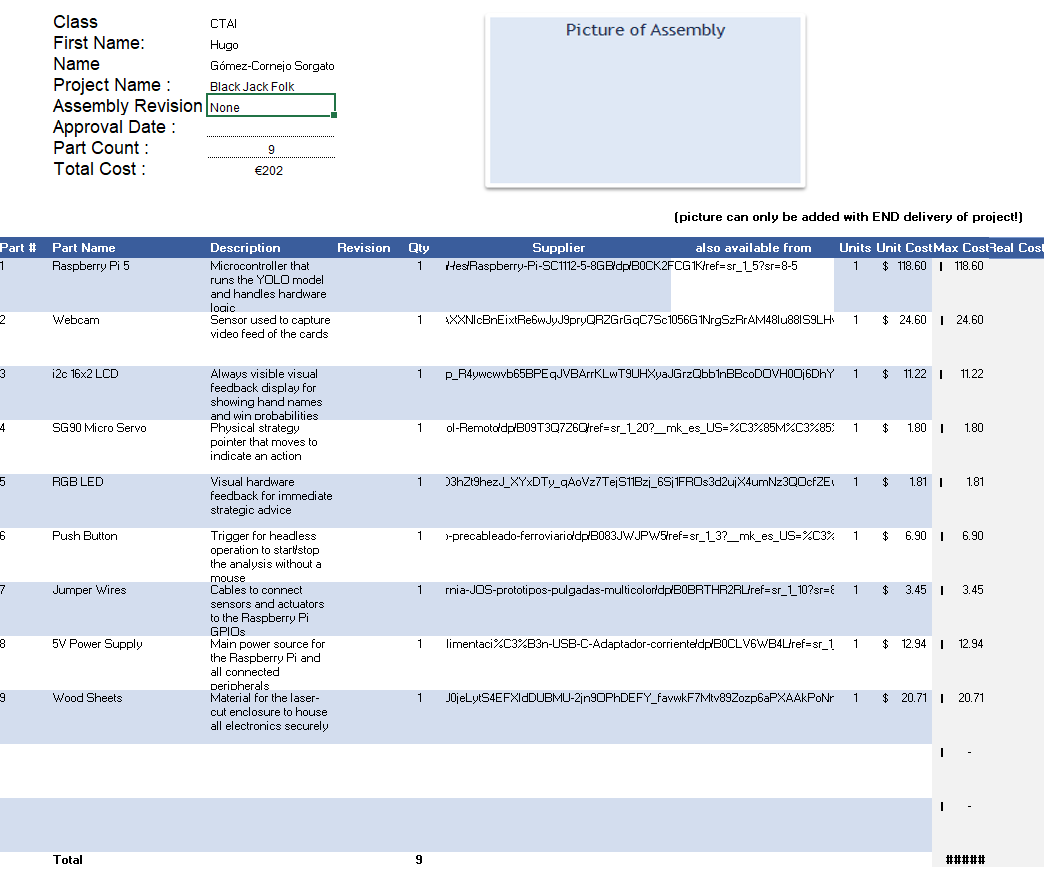The height and width of the screenshot is (873, 1059).
Task: Click the 'also available from' header
Action: coord(754,248)
